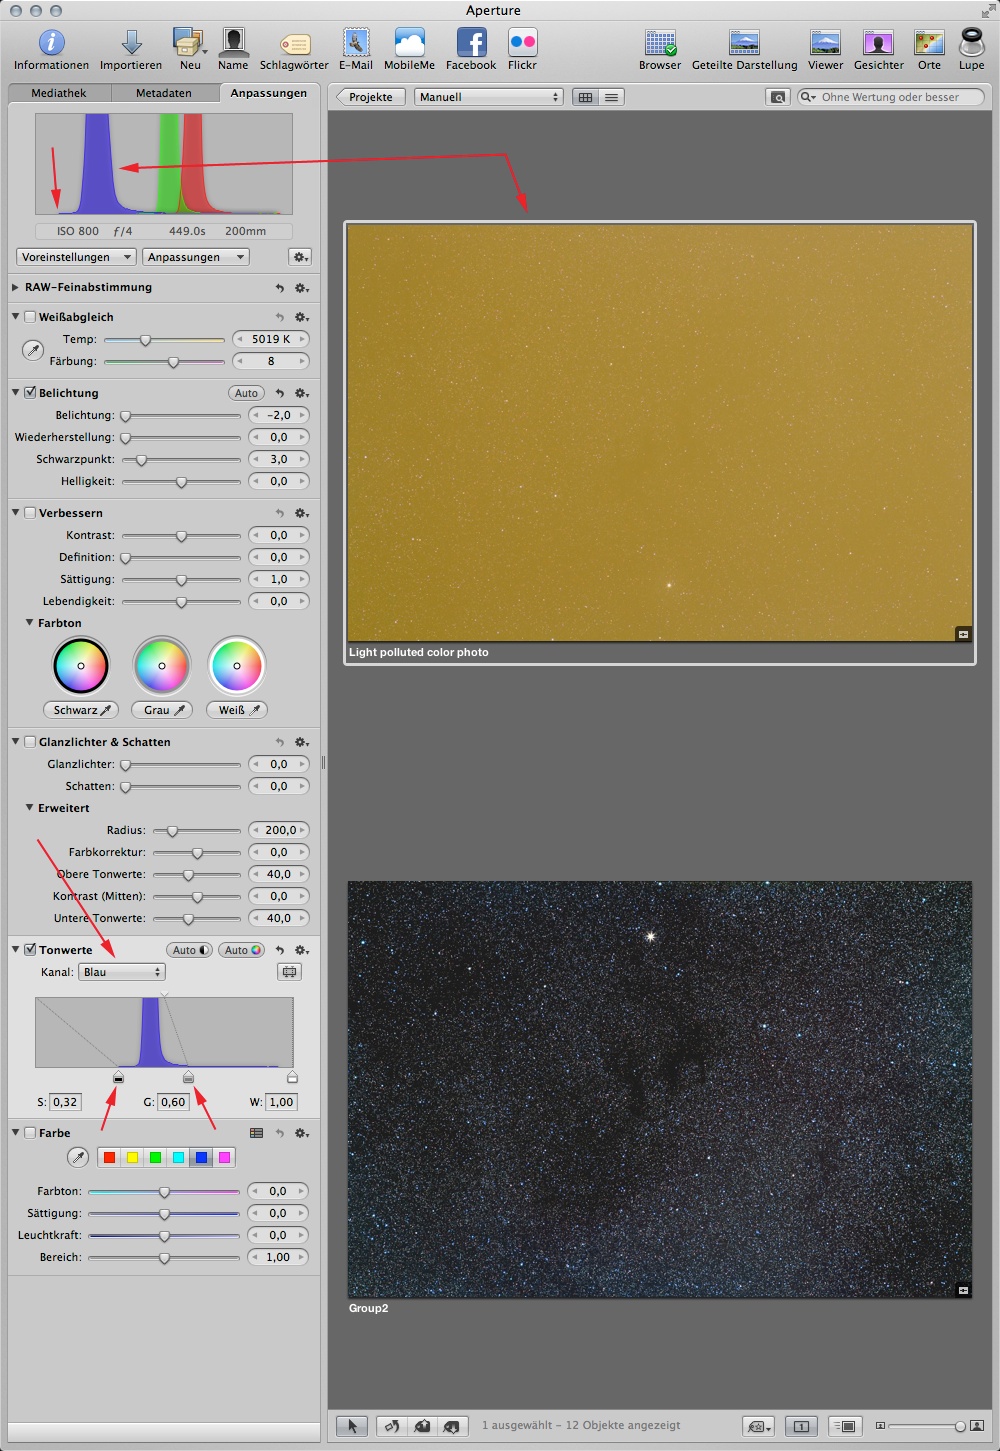Click the Sättigung slider in Verbessern

pos(181,580)
